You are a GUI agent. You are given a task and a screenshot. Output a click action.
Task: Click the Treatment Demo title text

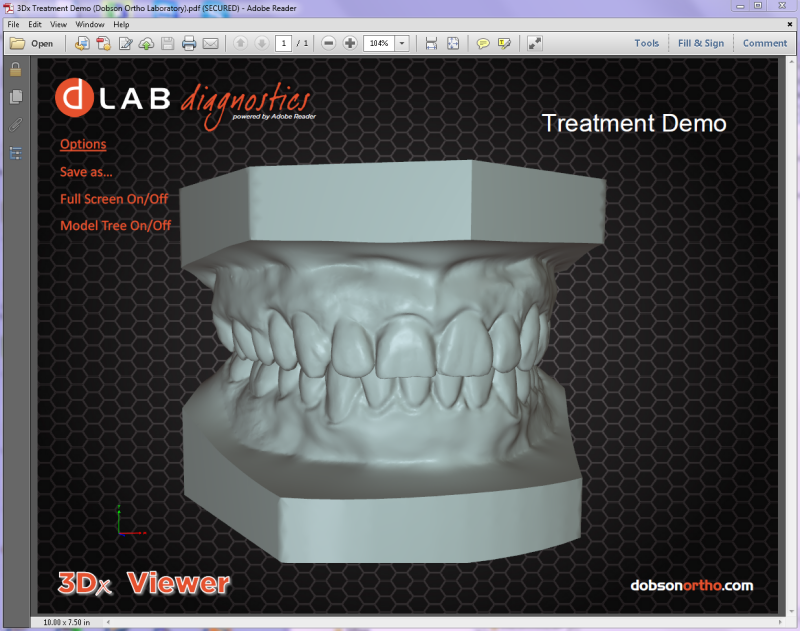tap(634, 123)
